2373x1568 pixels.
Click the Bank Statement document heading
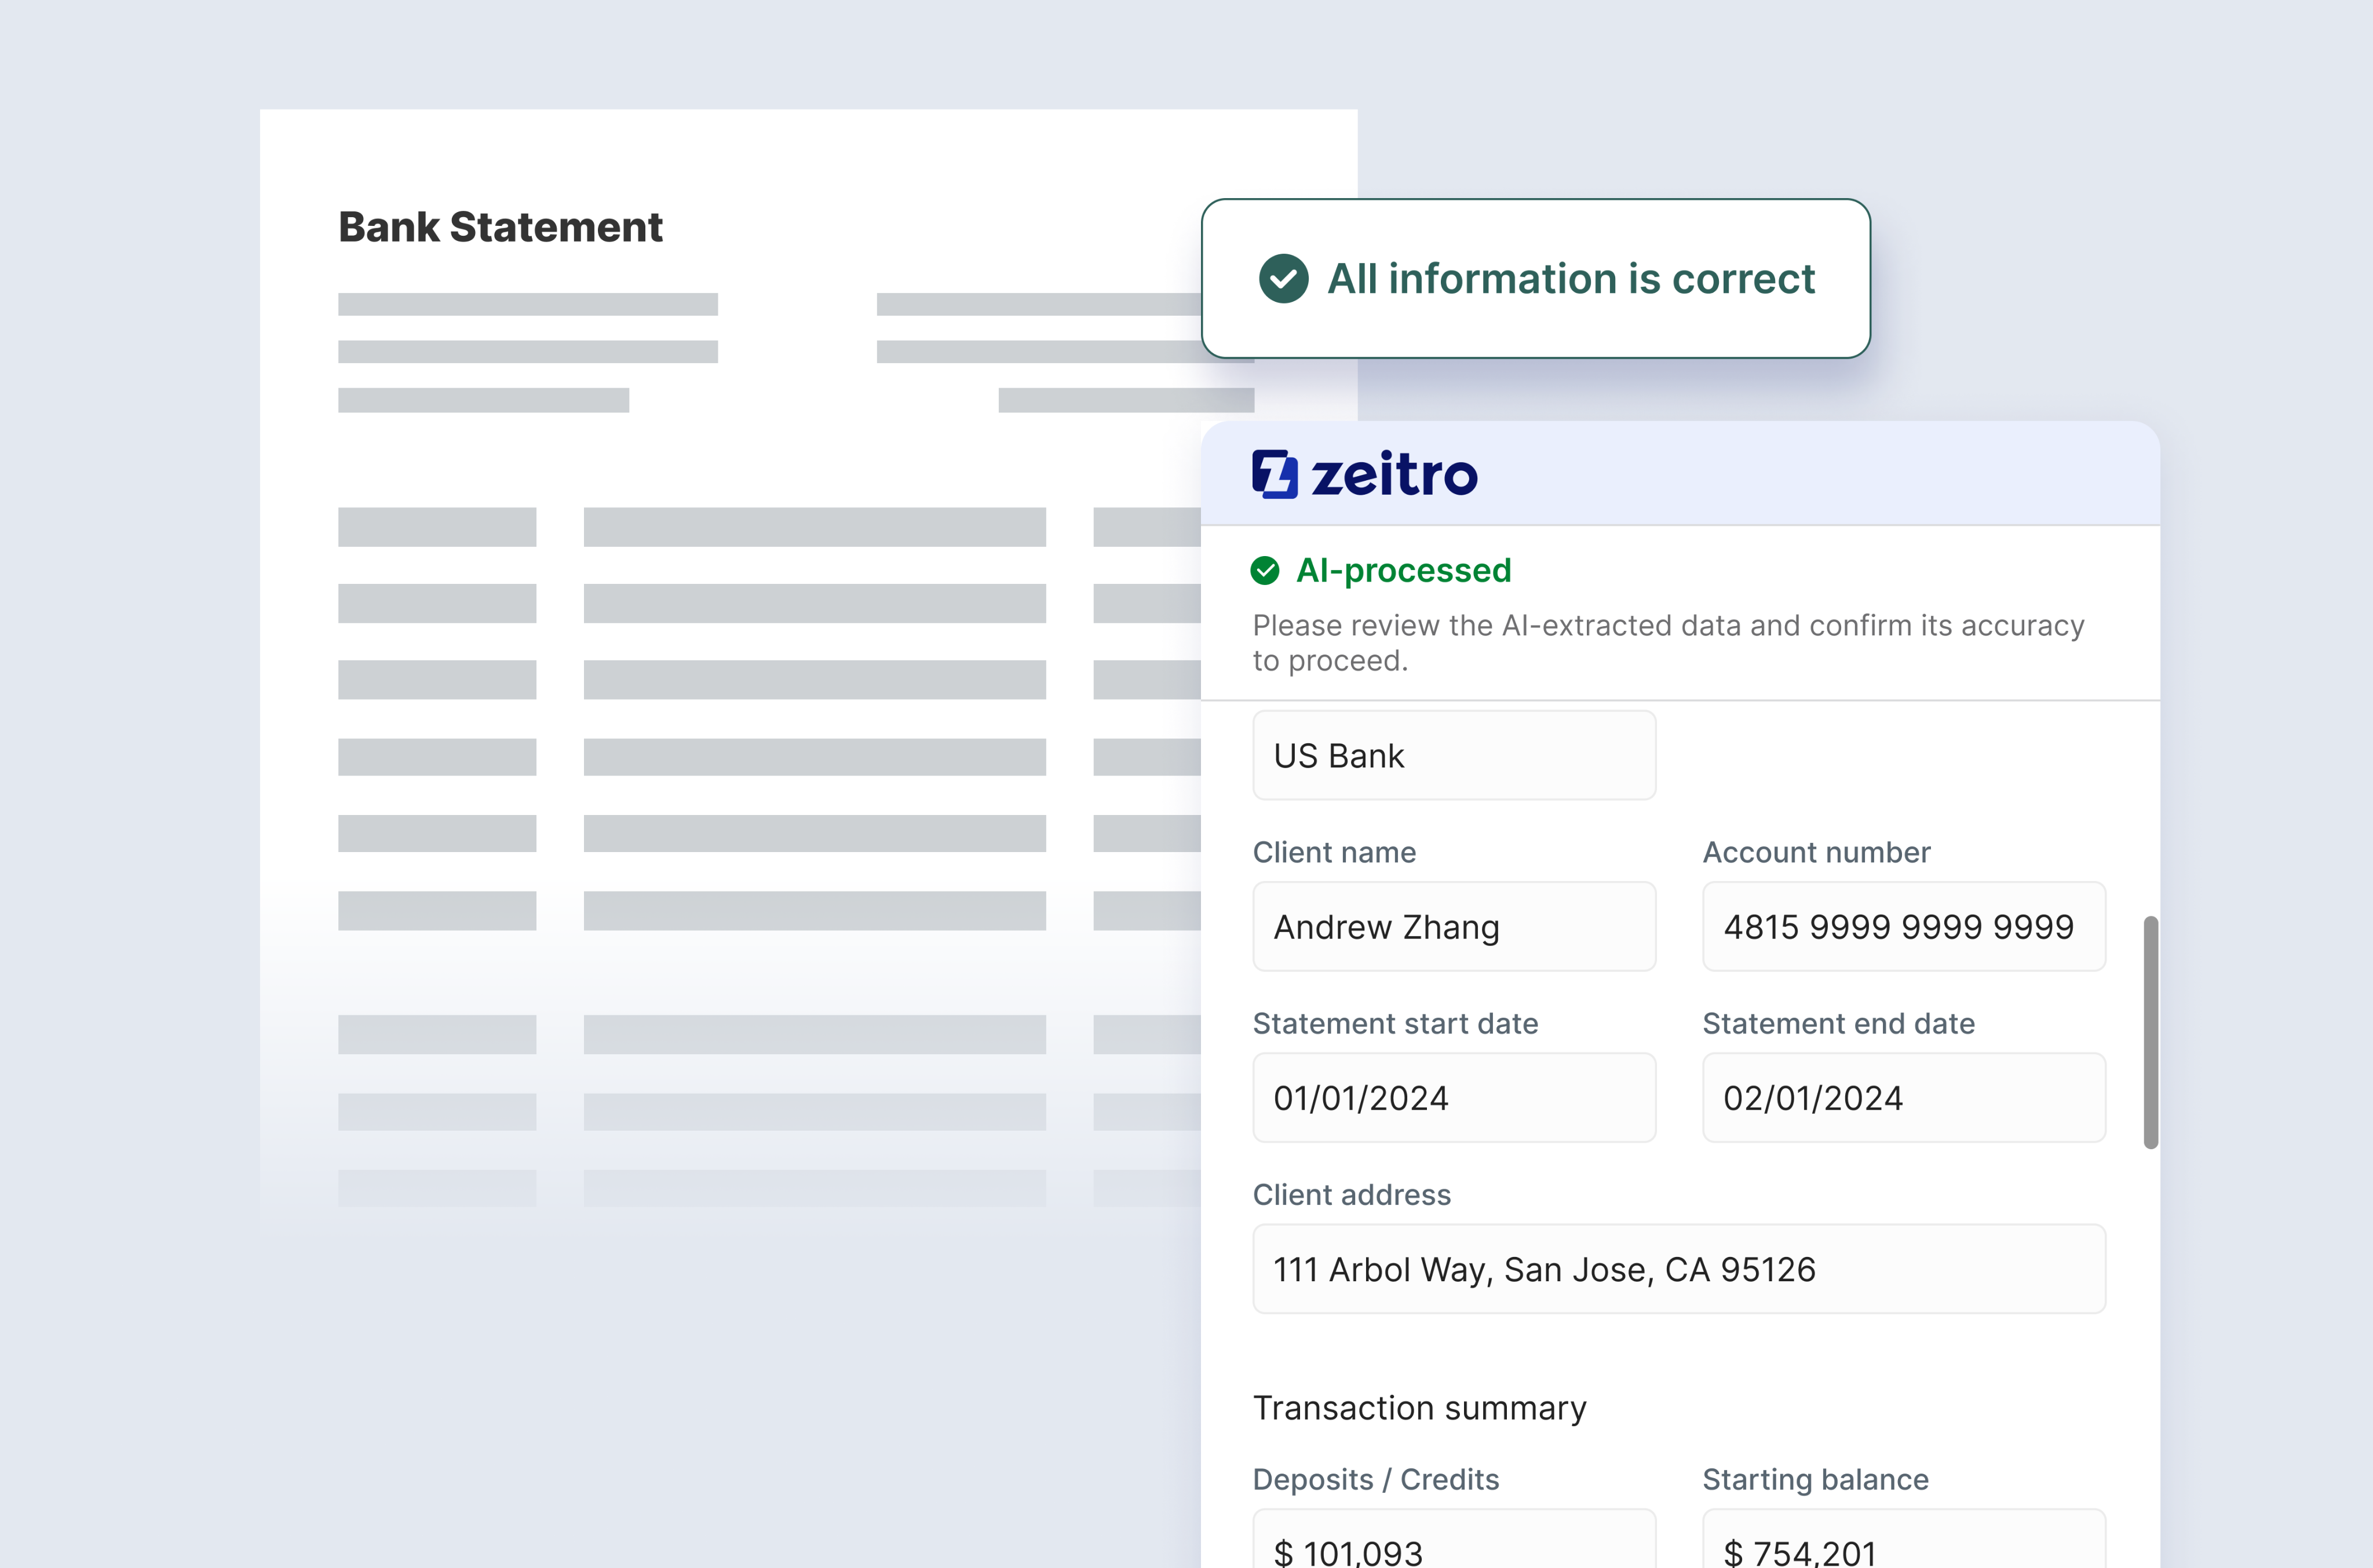(500, 227)
